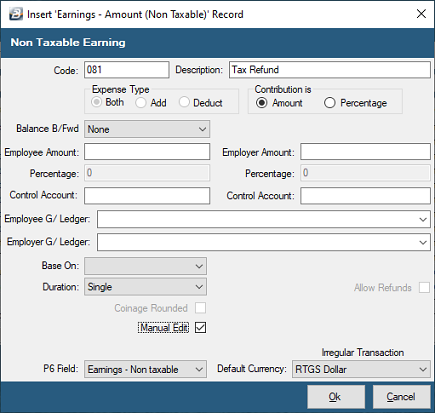Click the Description field with Tax Refund
This screenshot has height=413, width=435.
pos(330,70)
